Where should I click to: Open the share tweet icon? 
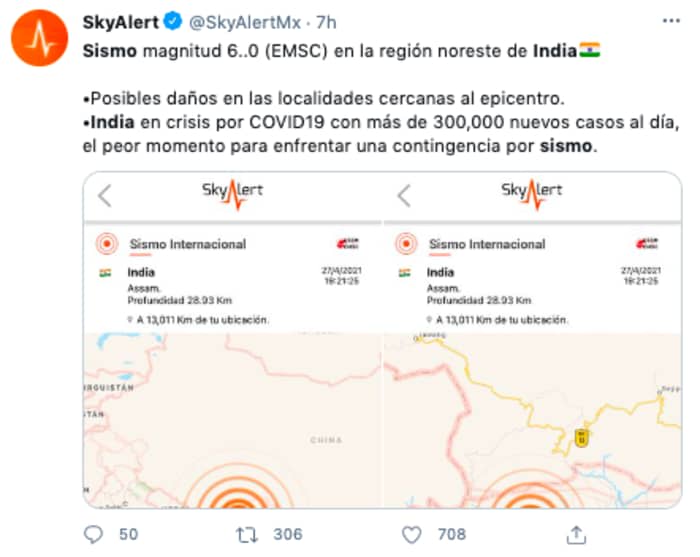(x=576, y=535)
